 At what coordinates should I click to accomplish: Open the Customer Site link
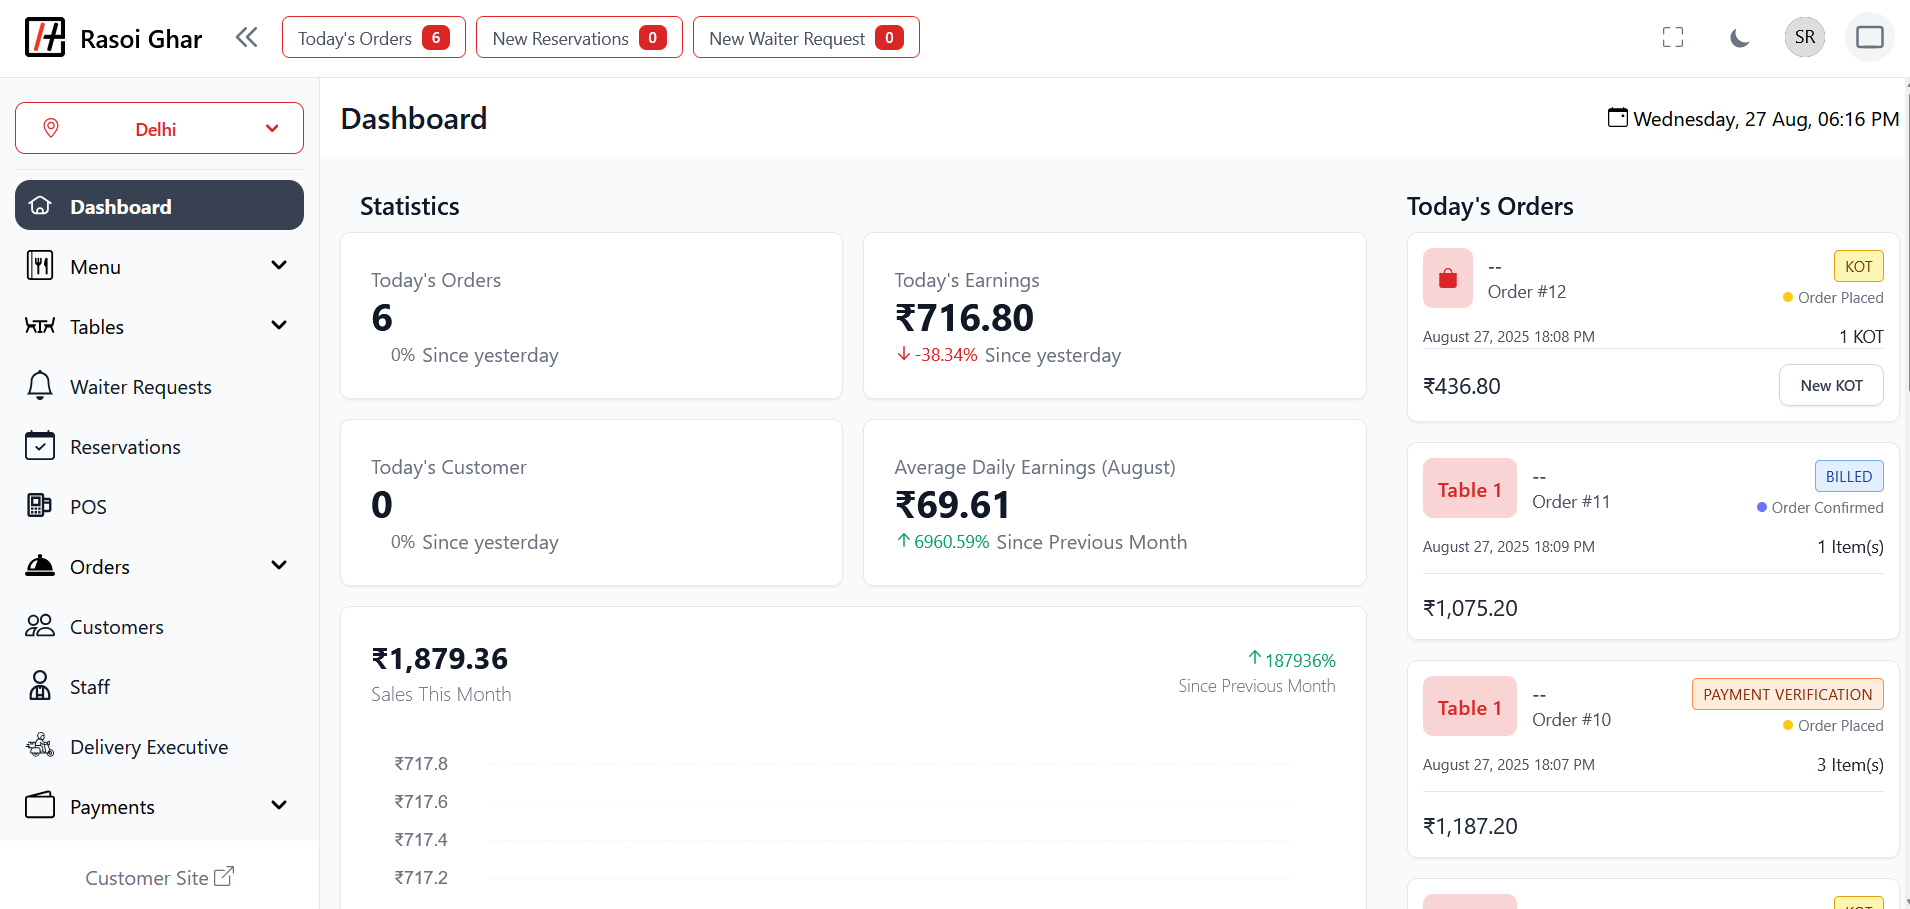pyautogui.click(x=159, y=877)
